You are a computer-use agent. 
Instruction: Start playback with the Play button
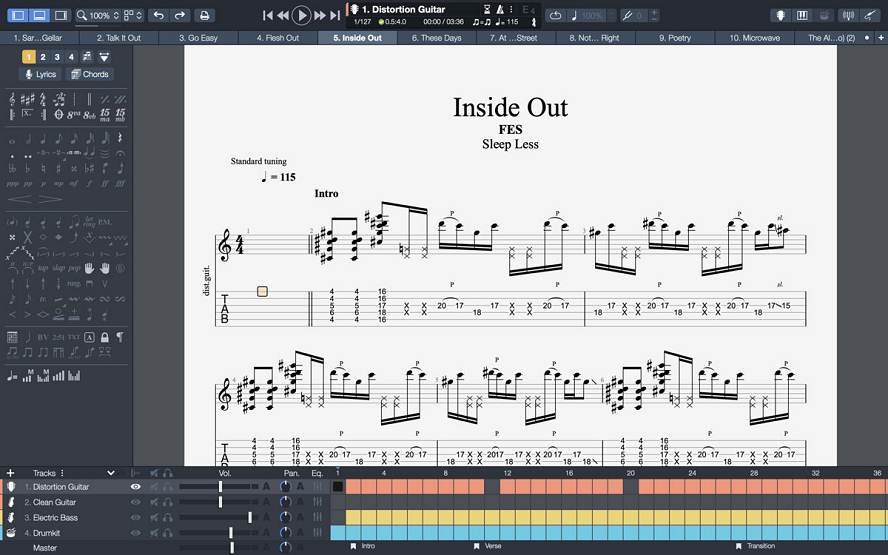click(301, 15)
